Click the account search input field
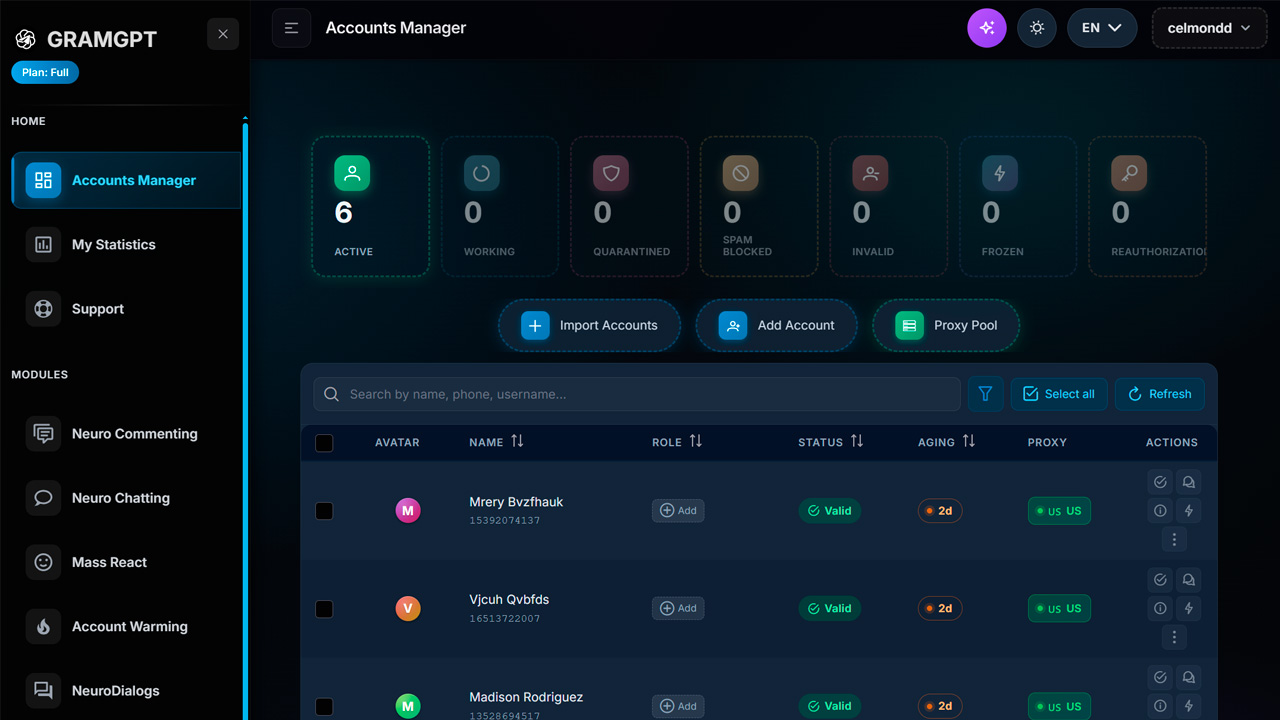1280x720 pixels. coord(637,394)
